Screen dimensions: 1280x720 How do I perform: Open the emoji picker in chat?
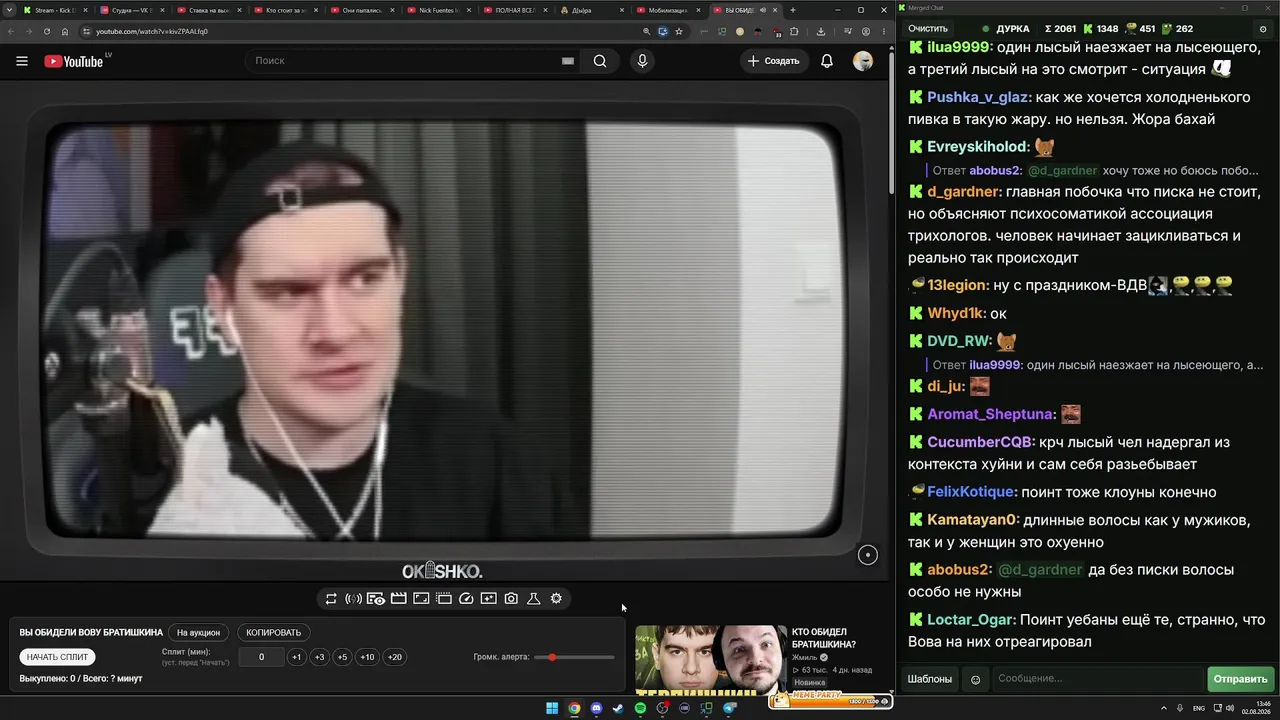(x=976, y=680)
